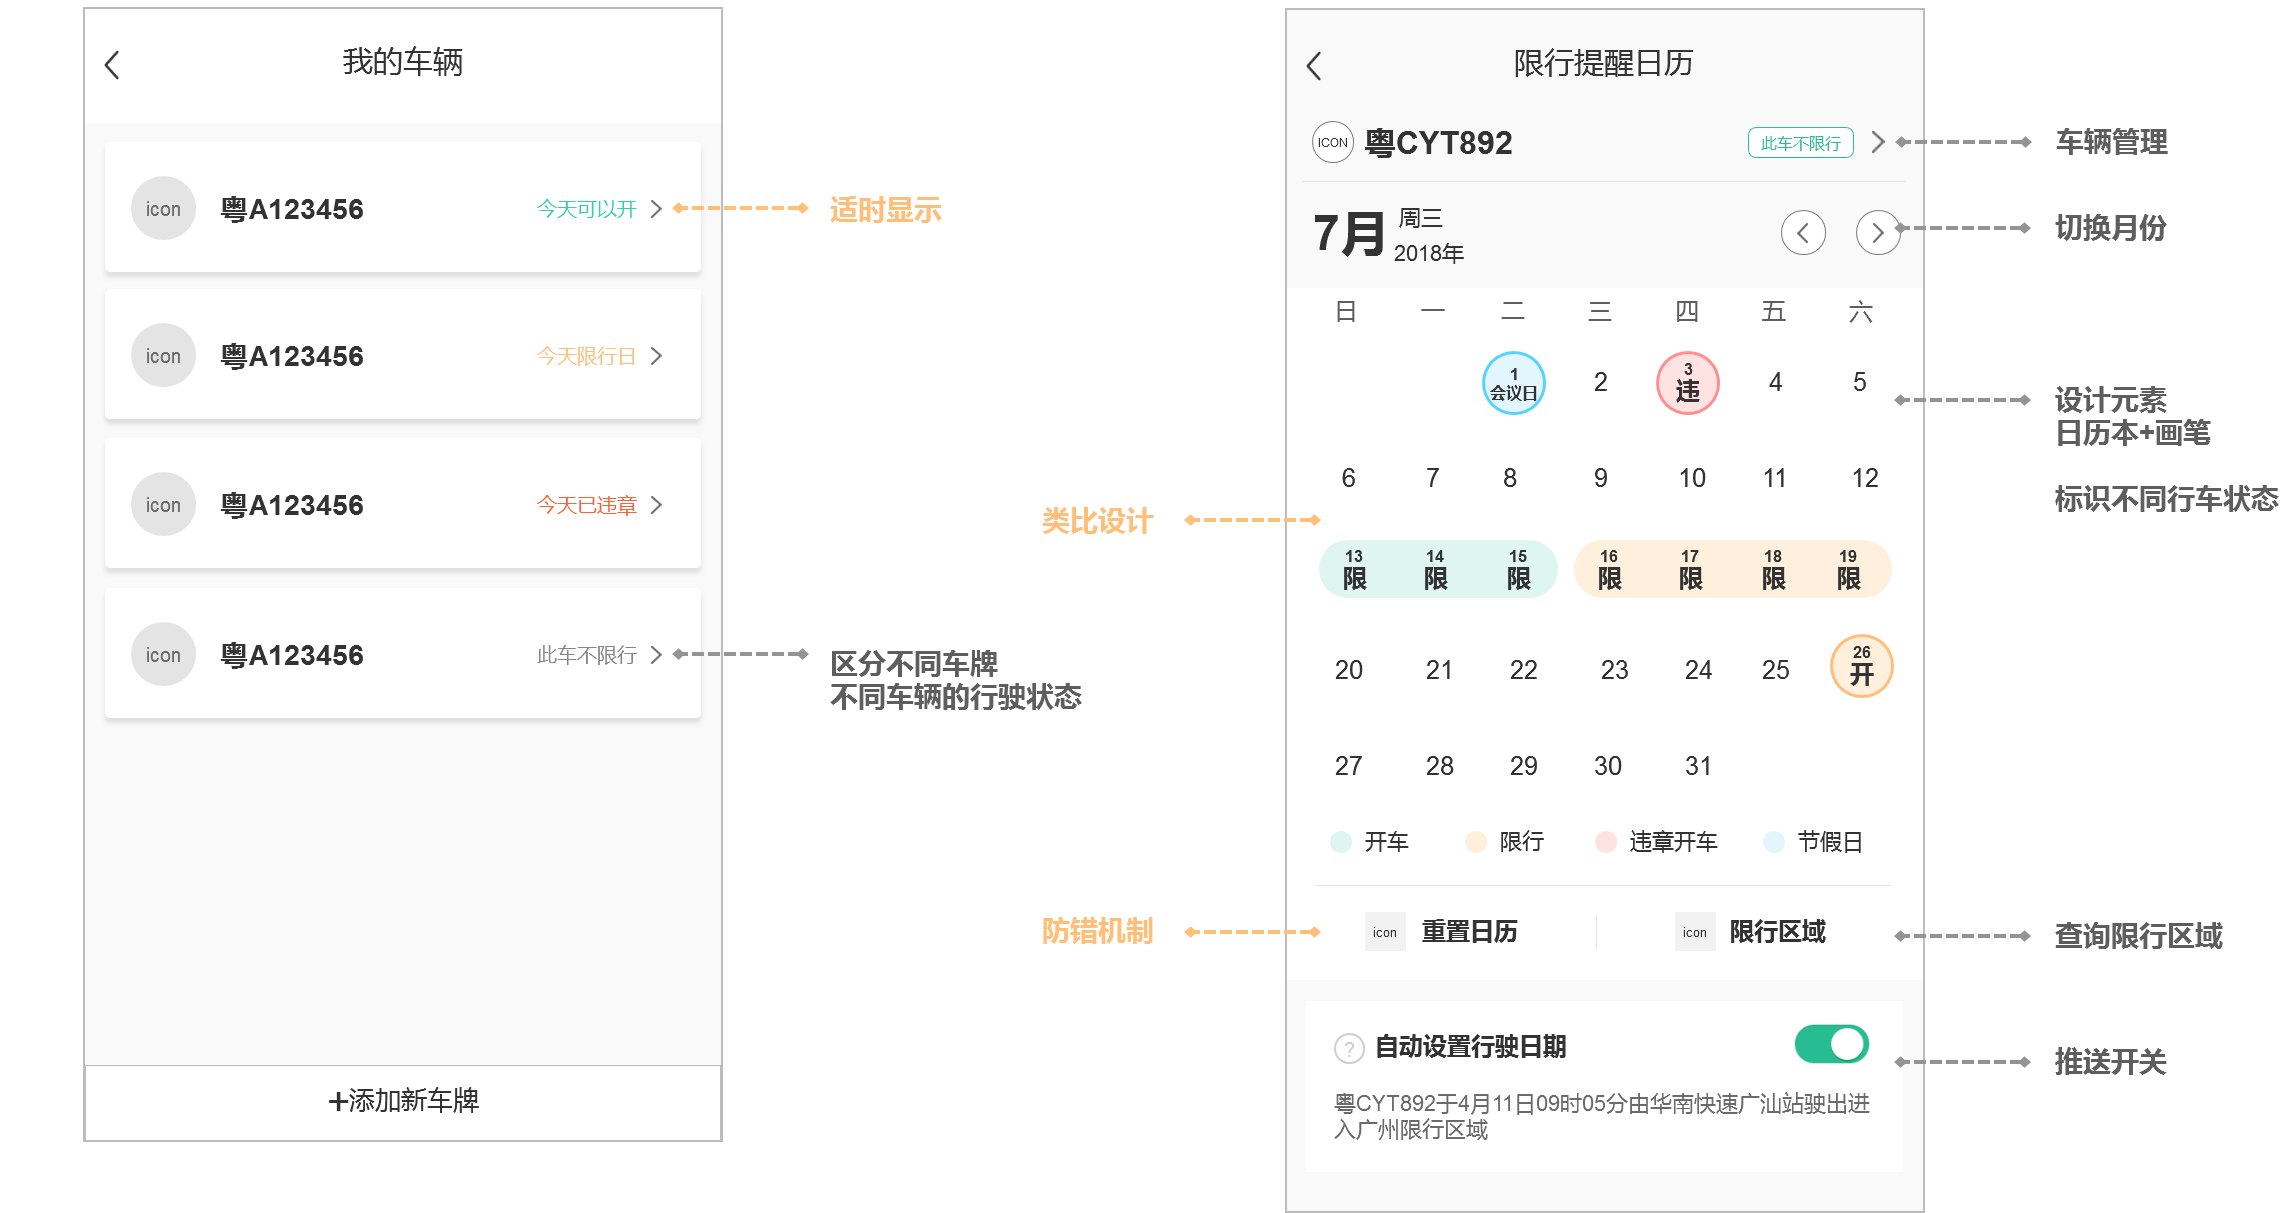Click the icon next to 重置日历

point(1384,932)
